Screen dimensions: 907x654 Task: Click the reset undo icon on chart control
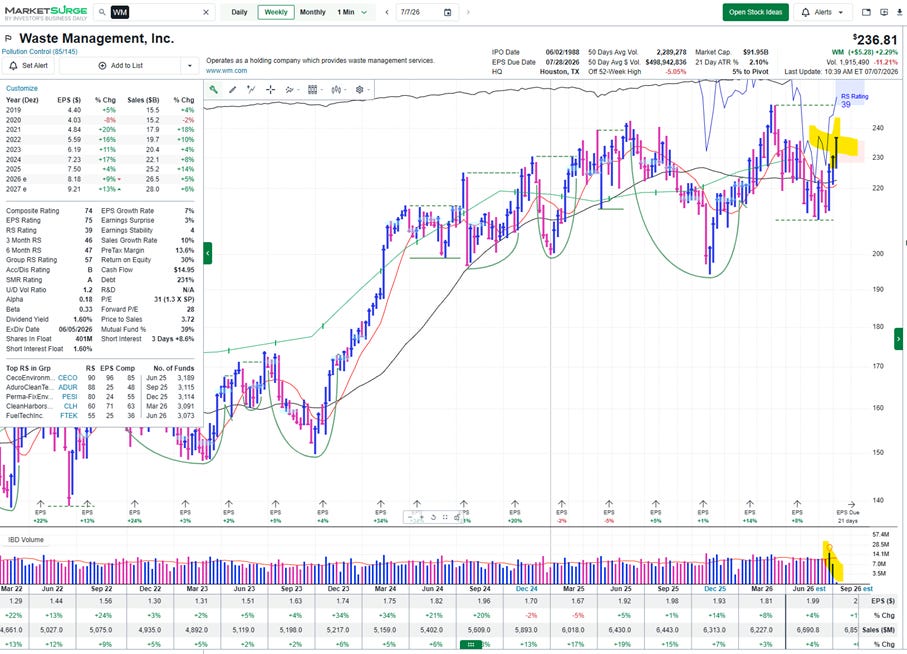coord(433,518)
